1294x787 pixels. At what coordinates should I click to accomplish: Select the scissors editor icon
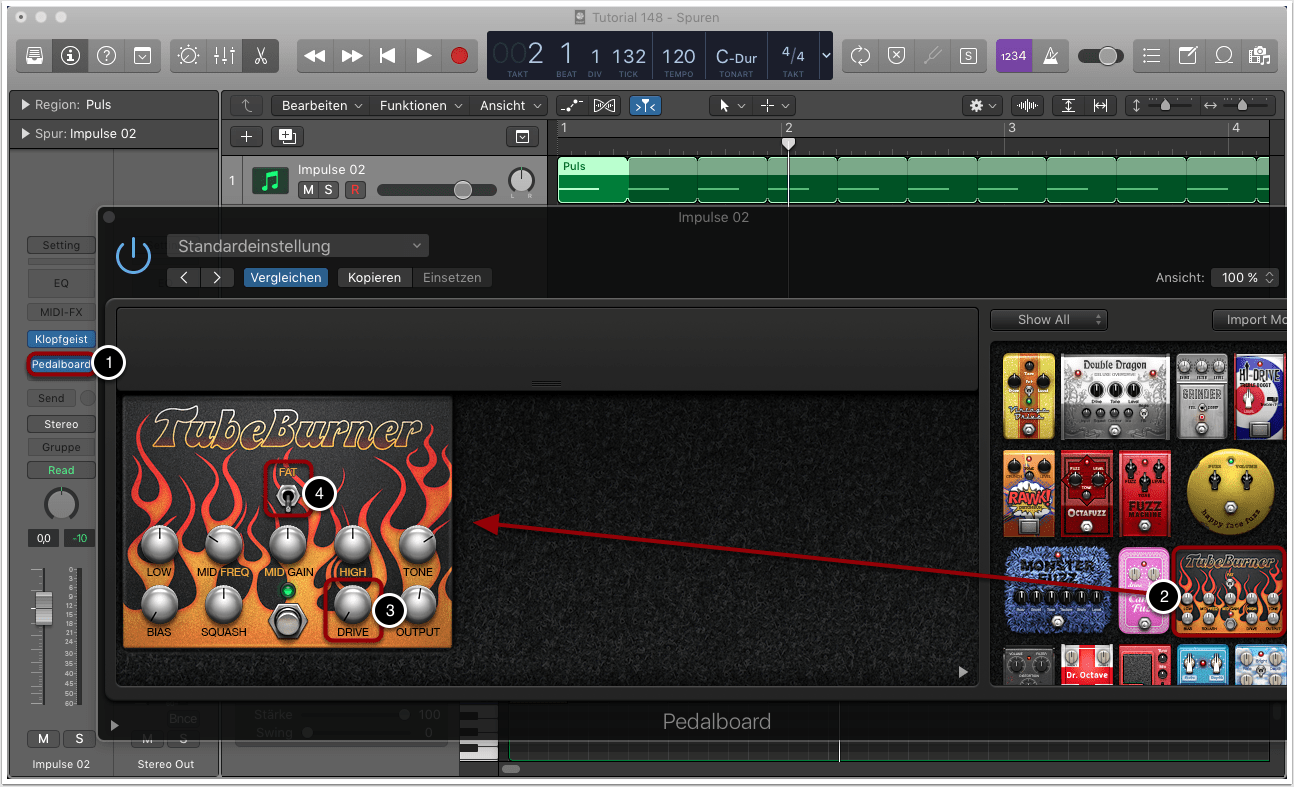(260, 56)
